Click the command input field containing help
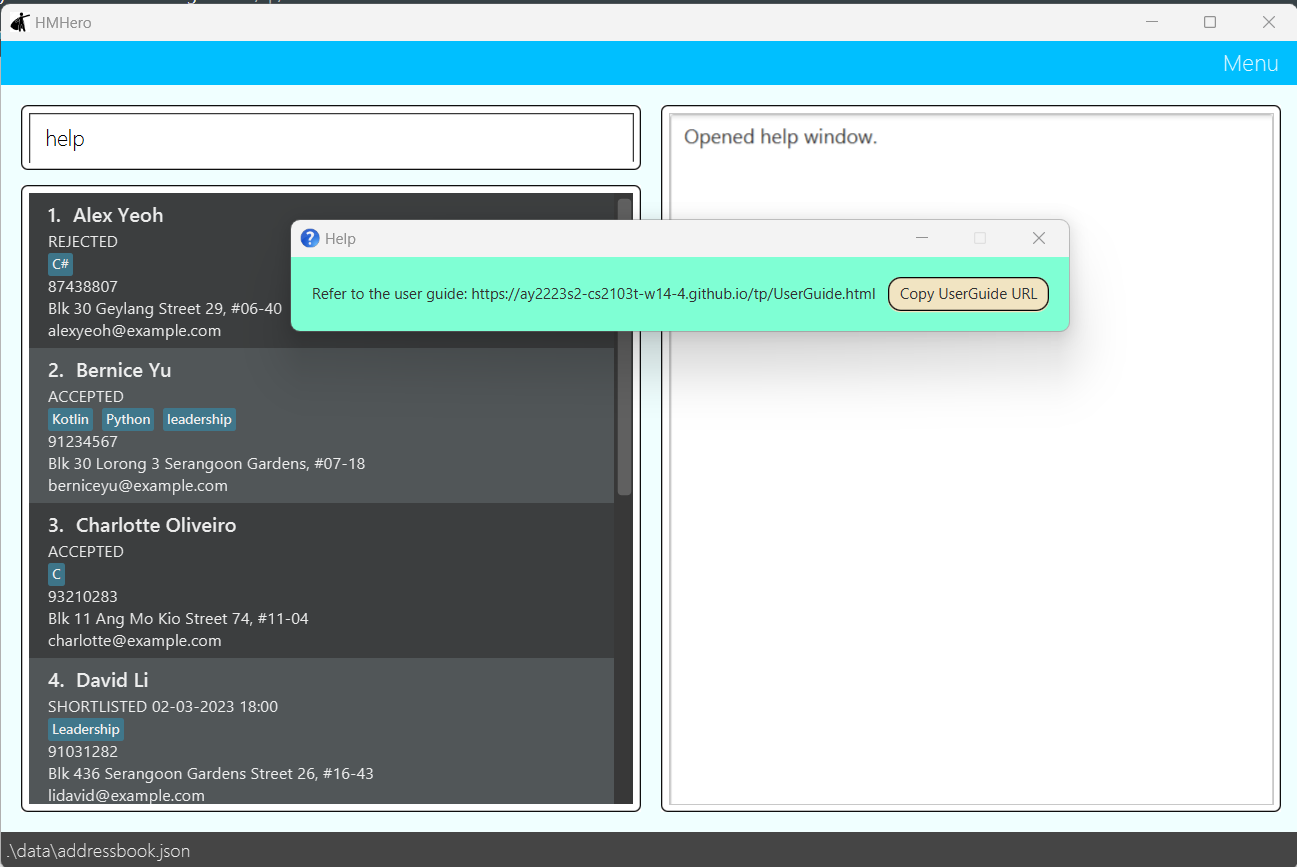This screenshot has height=867, width=1297. pos(331,138)
